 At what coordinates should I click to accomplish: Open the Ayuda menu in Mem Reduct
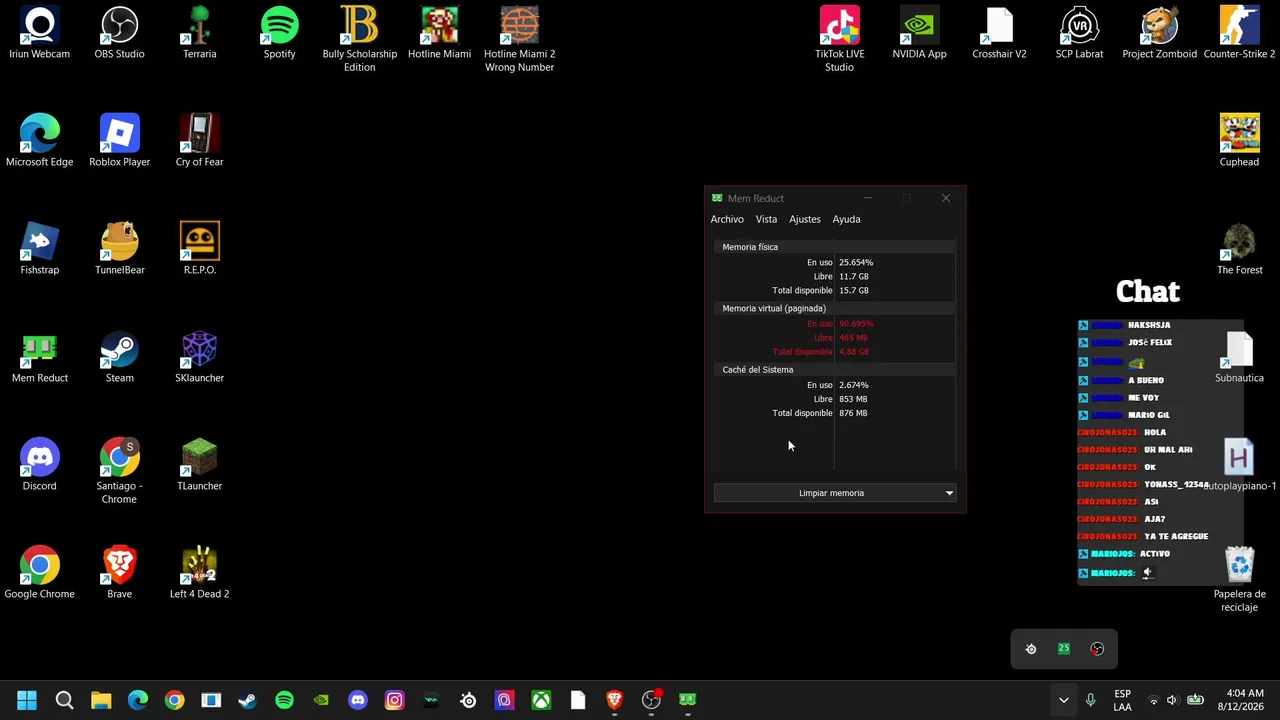(846, 219)
